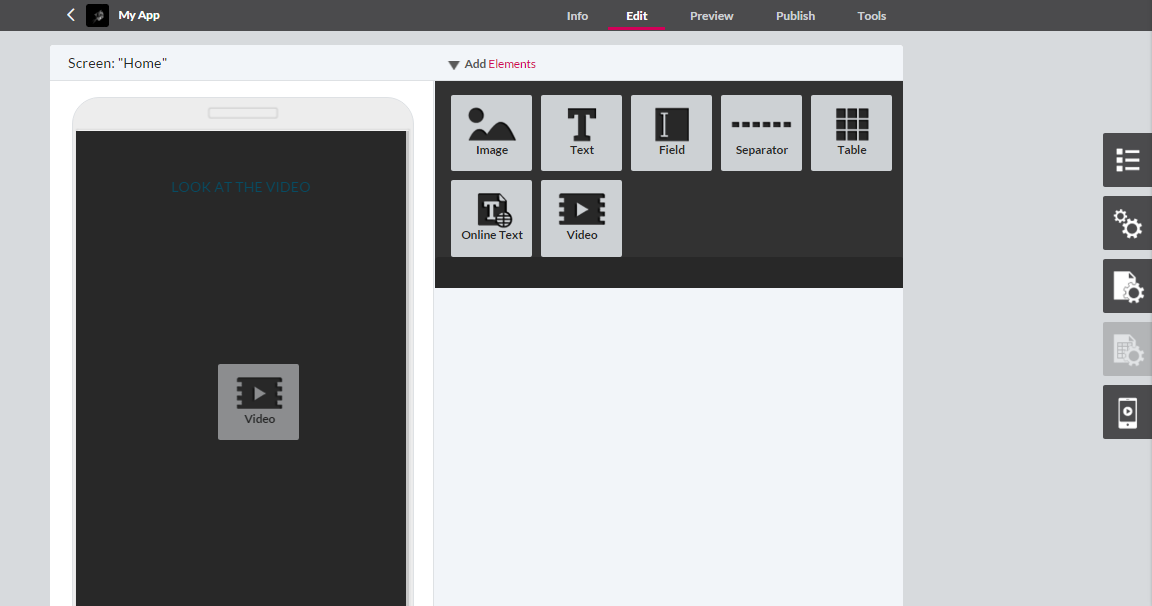The image size is (1152, 606).
Task: Open the Tools tab
Action: click(871, 15)
